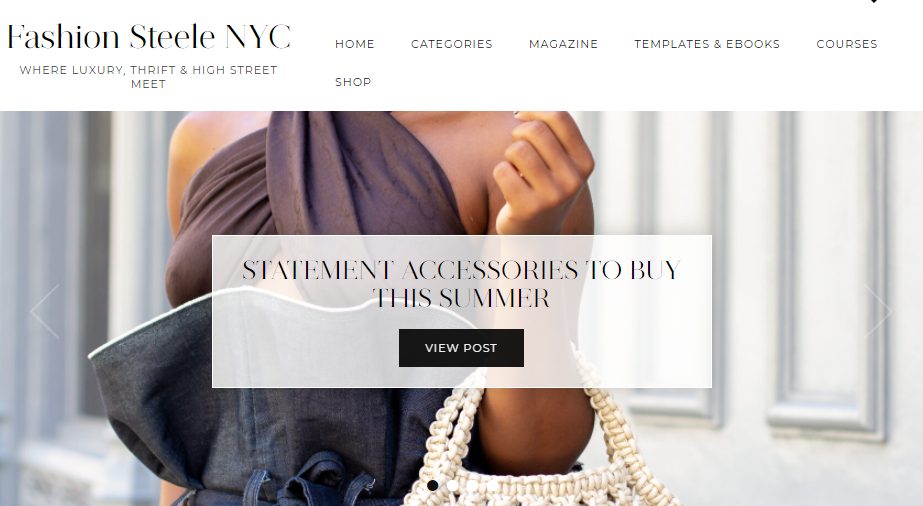
Task: Open the MAGAZINE menu entry
Action: coord(563,44)
